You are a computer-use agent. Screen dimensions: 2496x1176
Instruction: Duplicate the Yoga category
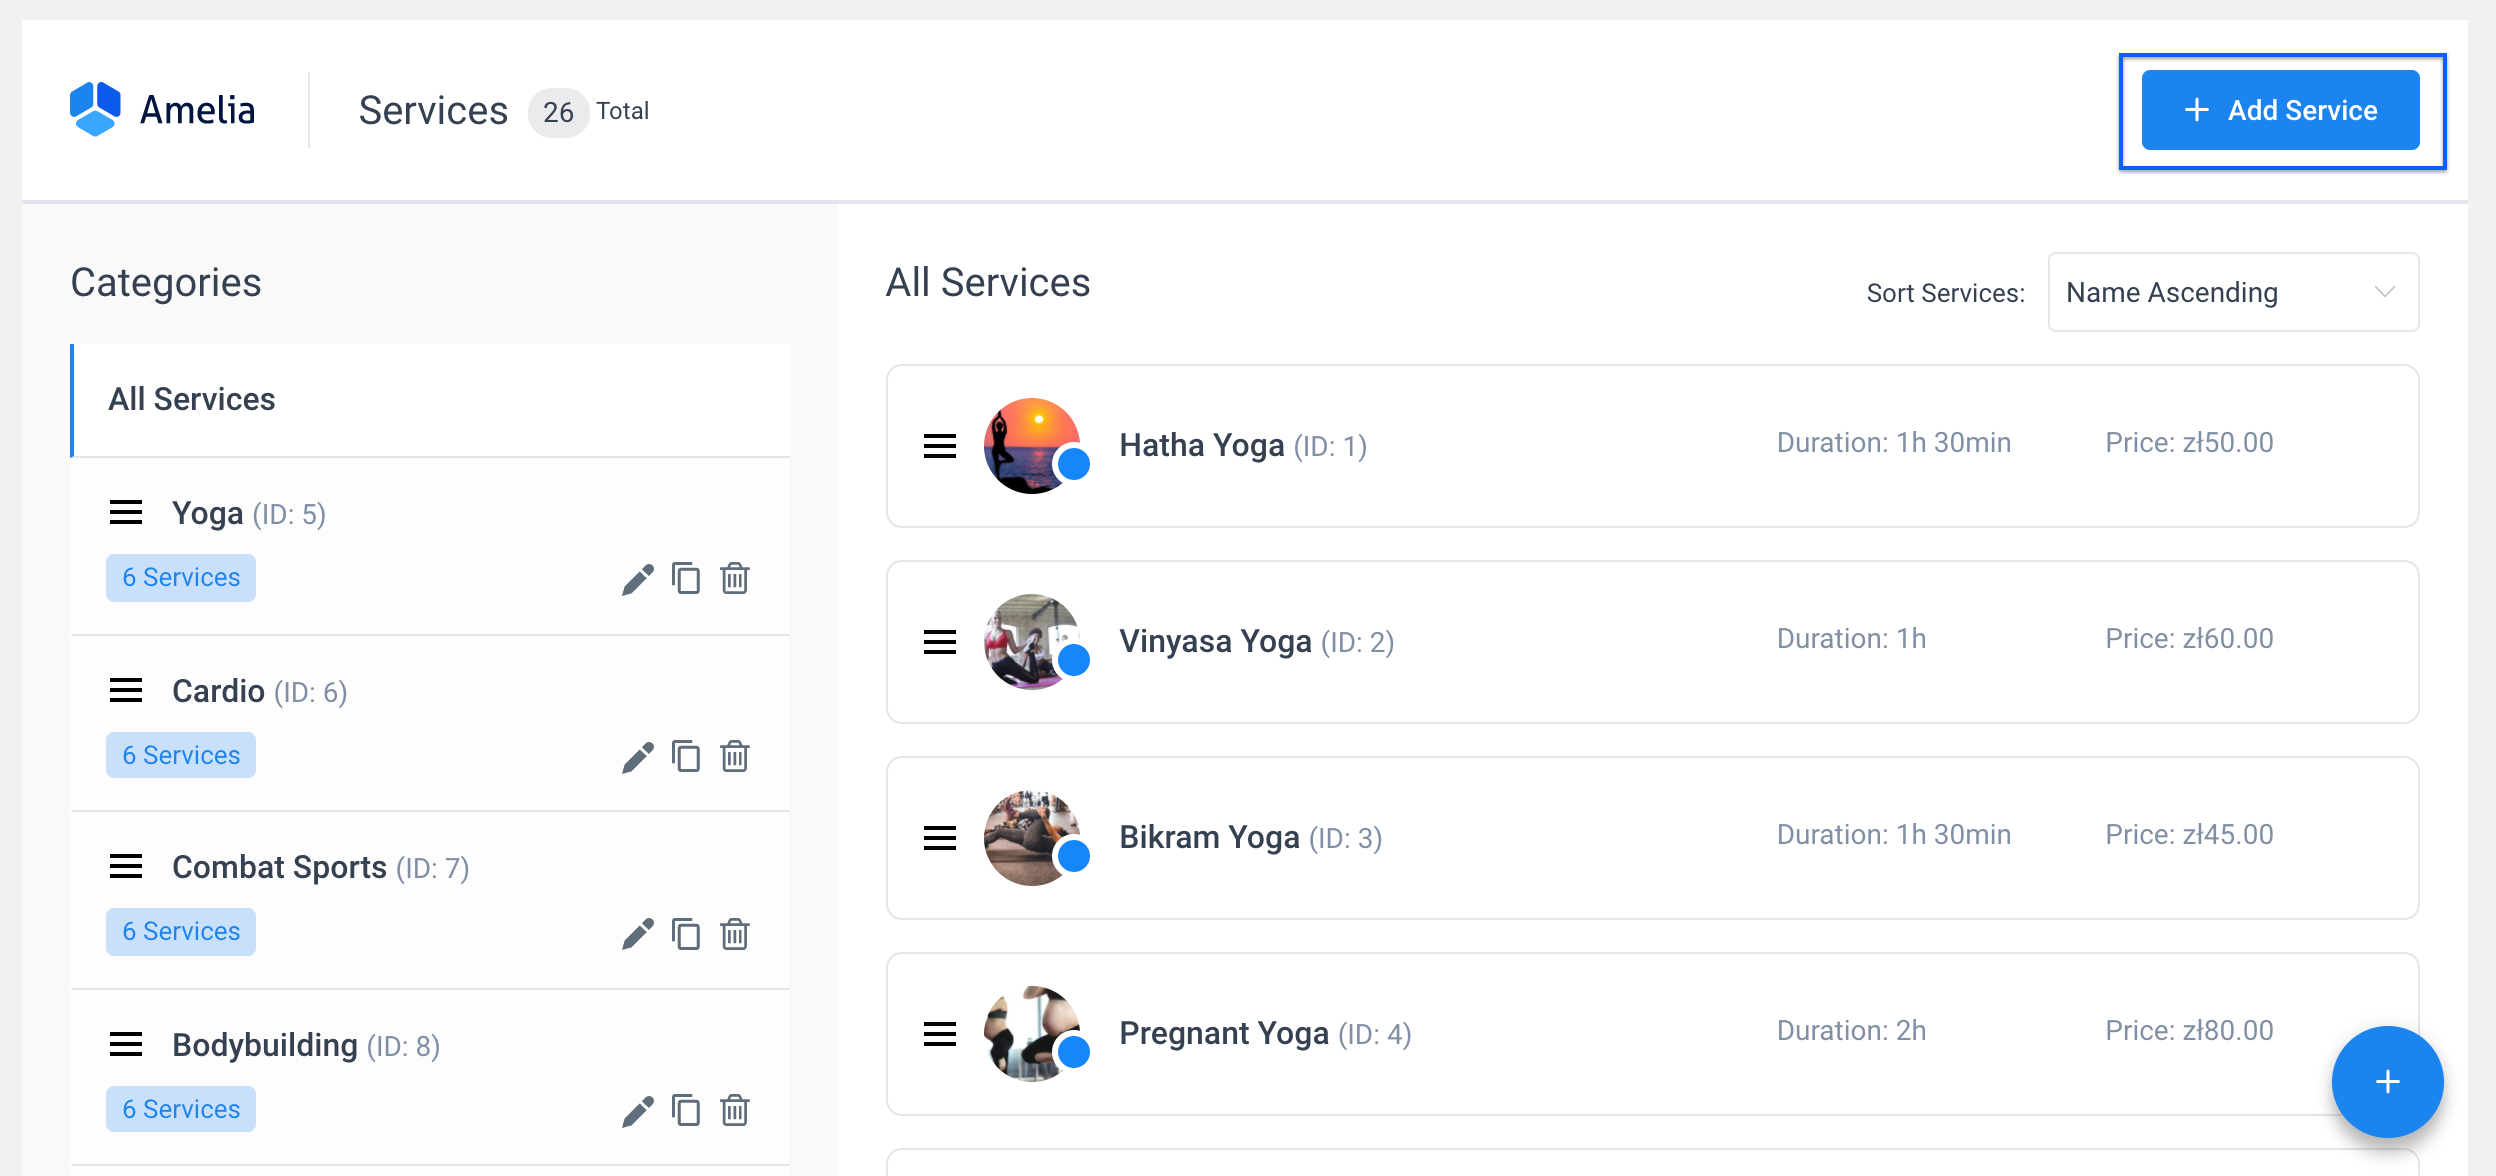coord(687,578)
